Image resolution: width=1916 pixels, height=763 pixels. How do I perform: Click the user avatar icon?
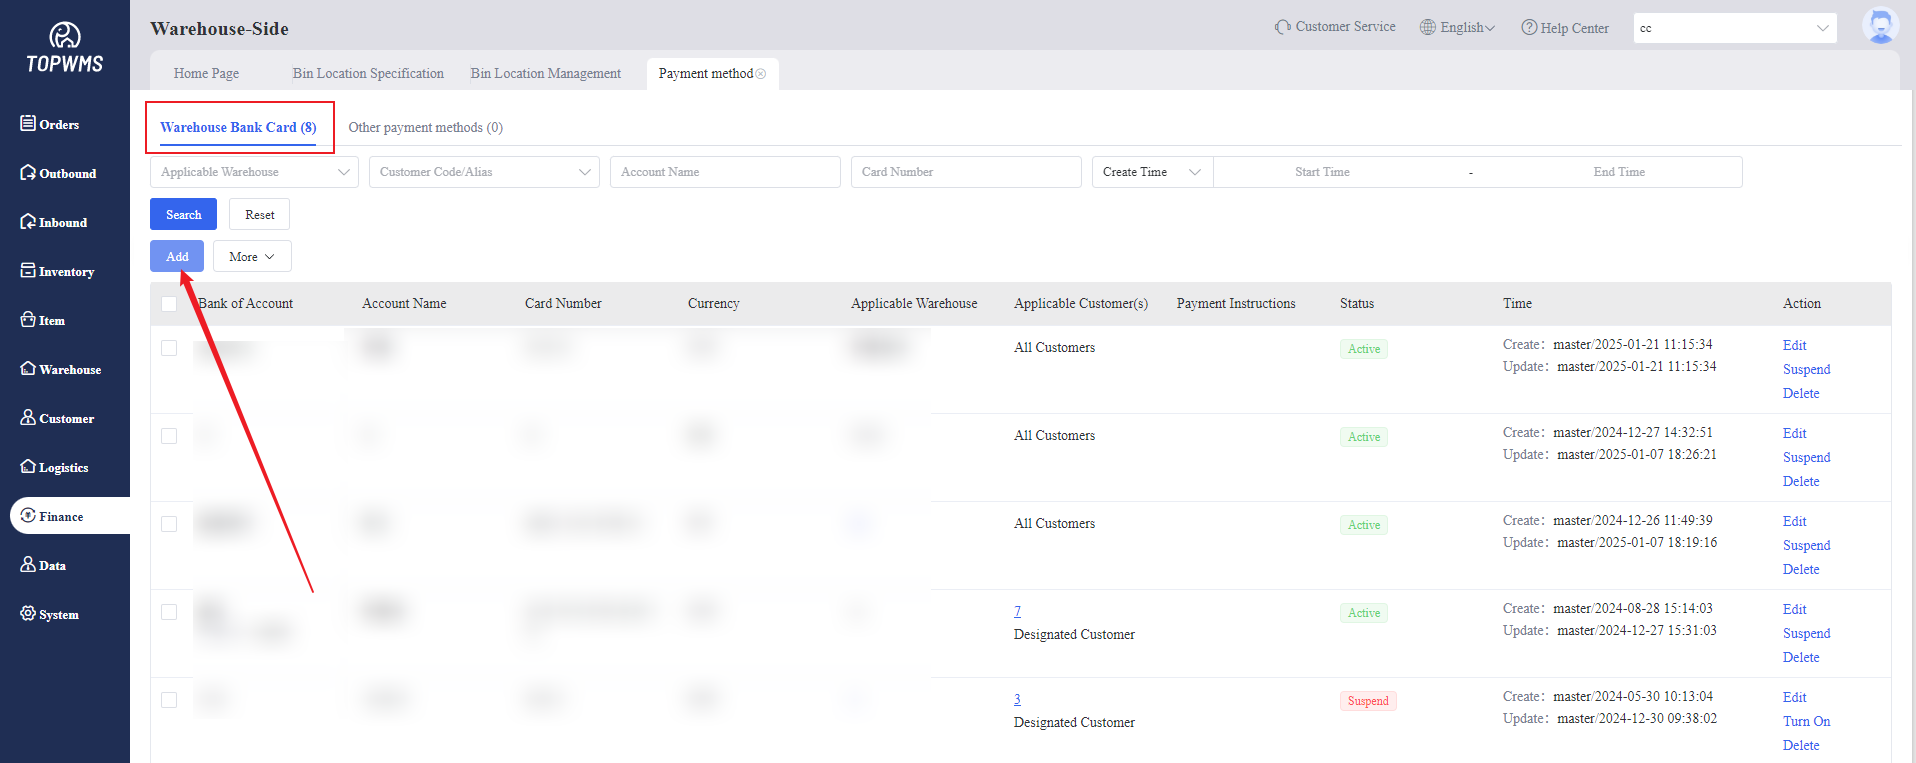pos(1879,27)
